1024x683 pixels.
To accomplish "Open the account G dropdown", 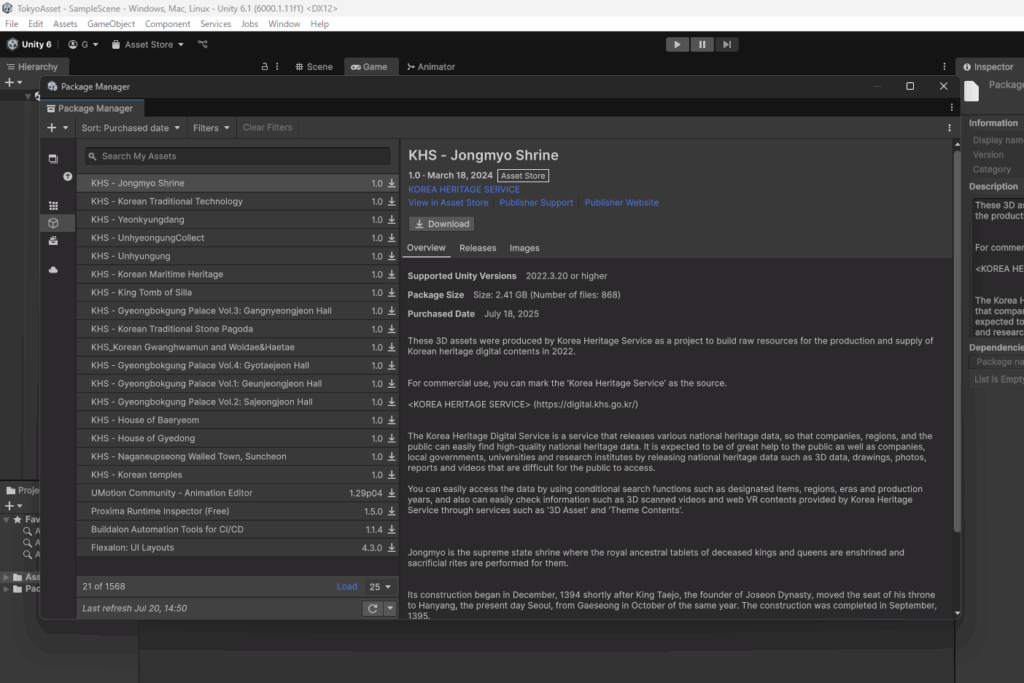I will pos(83,44).
